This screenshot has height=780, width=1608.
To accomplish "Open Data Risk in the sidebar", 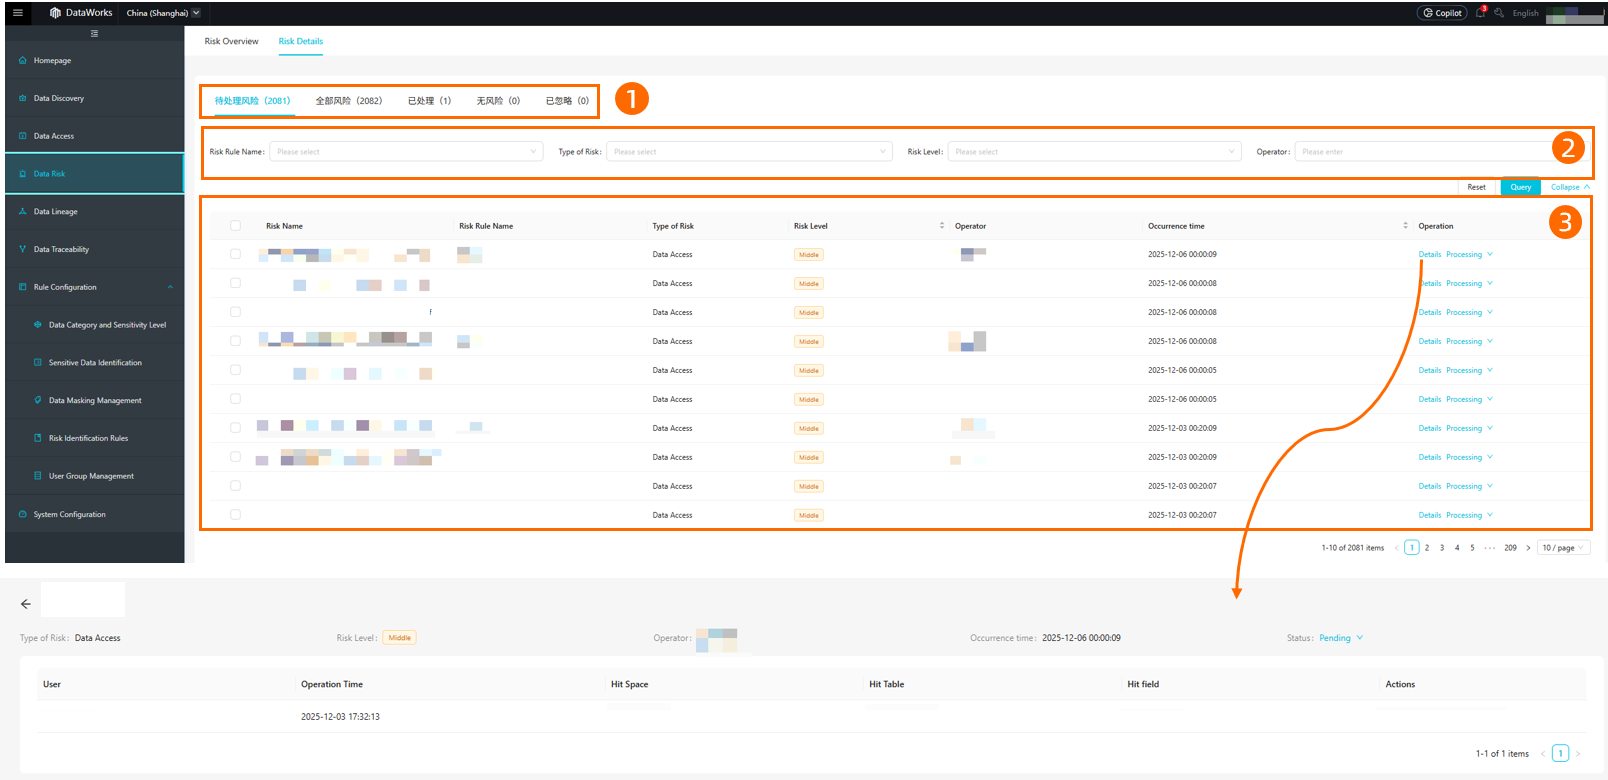I will click(95, 174).
